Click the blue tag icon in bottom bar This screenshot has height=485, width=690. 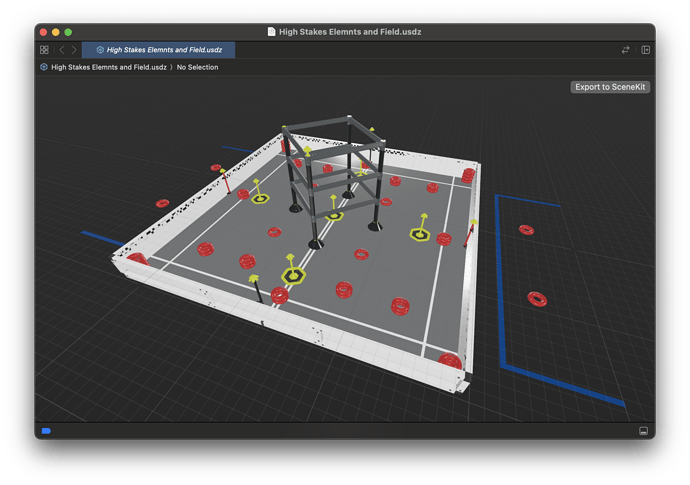point(46,431)
